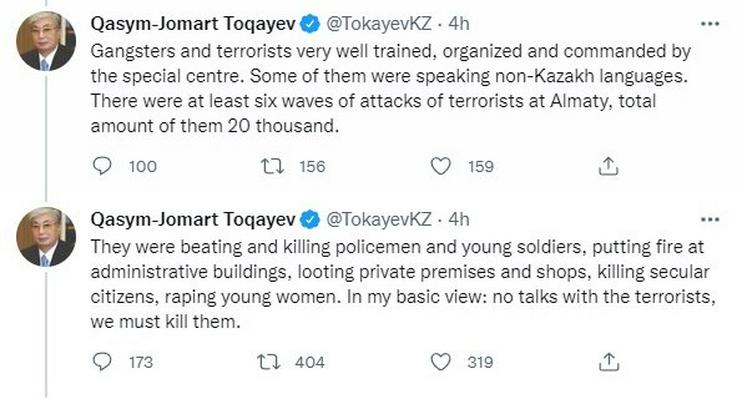
Task: Retweet the first tweet about gangsters
Action: [273, 166]
